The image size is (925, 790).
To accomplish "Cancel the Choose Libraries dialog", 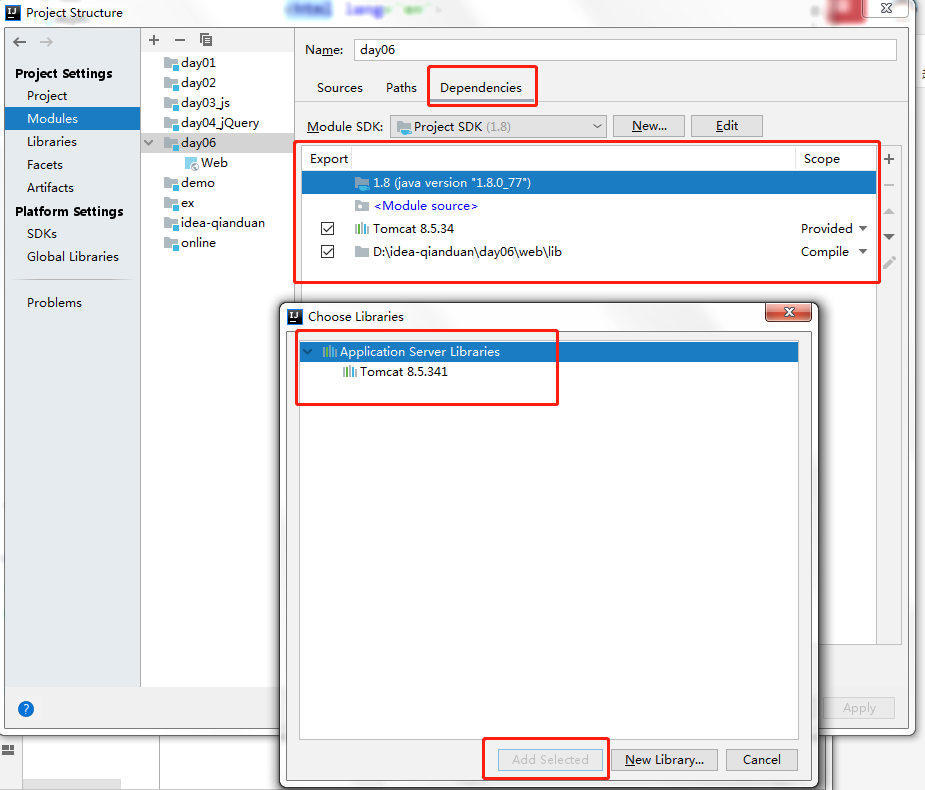I will click(x=762, y=760).
